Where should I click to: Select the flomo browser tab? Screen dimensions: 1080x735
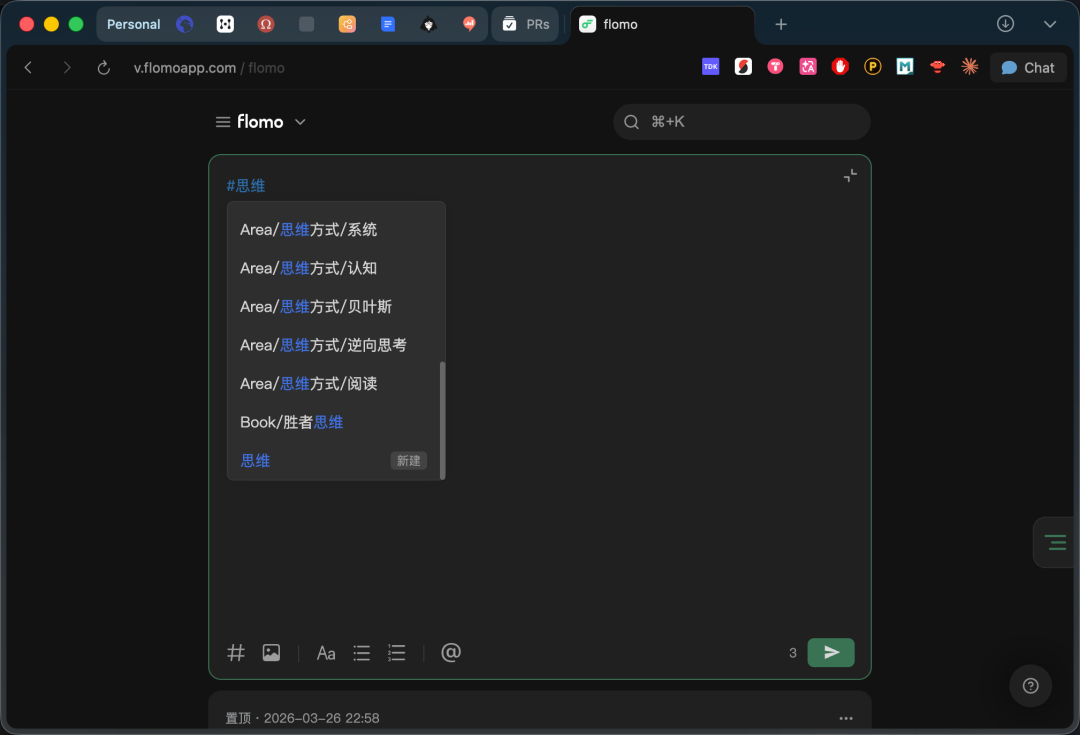coord(662,25)
